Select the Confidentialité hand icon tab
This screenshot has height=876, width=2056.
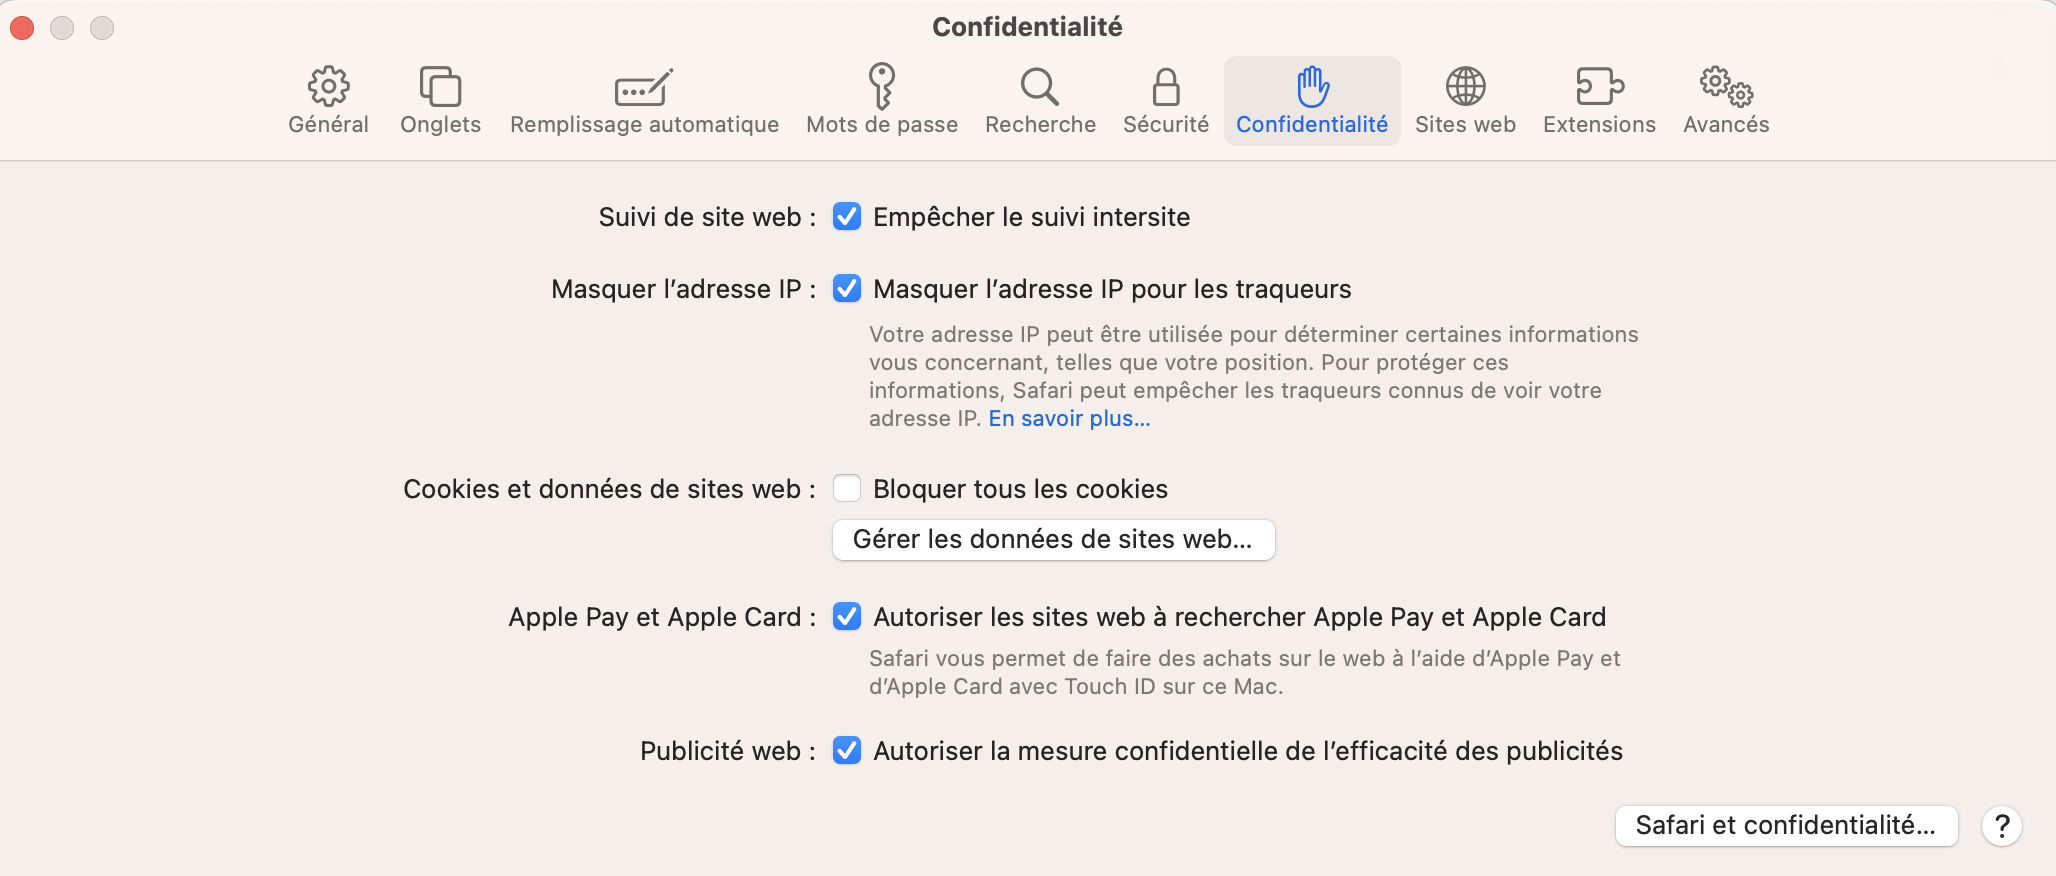1312,88
